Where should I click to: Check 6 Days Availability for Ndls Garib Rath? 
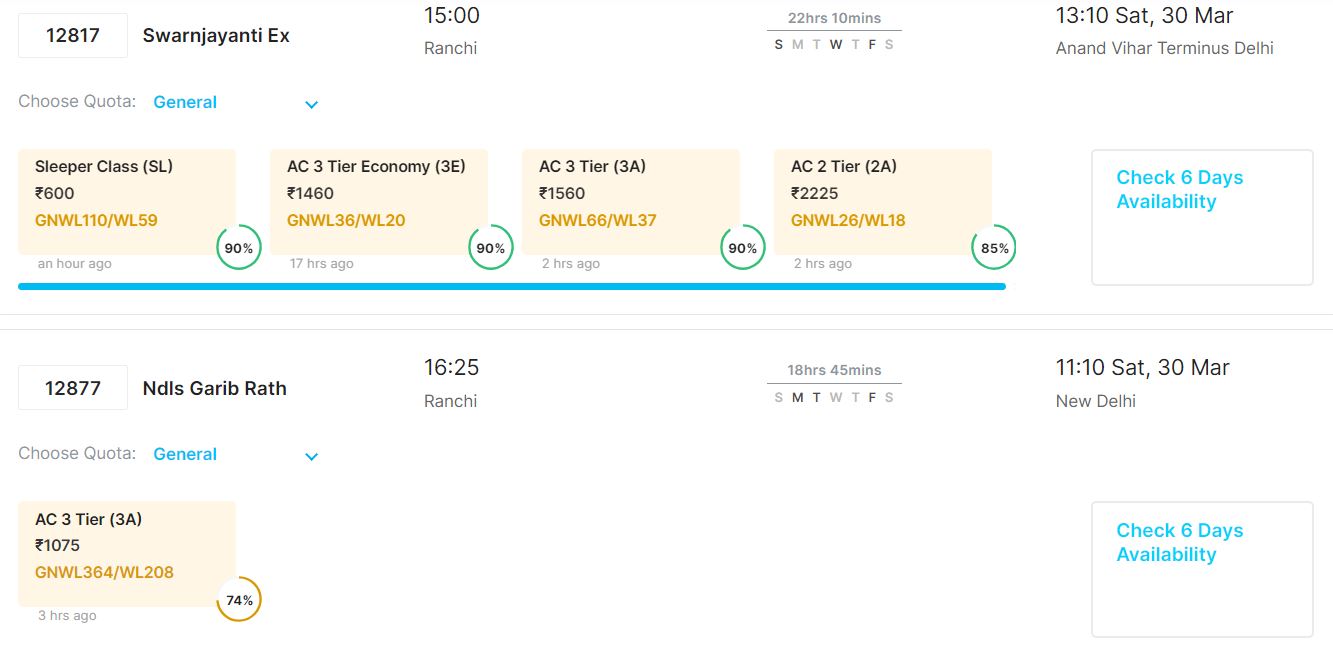pyautogui.click(x=1180, y=543)
